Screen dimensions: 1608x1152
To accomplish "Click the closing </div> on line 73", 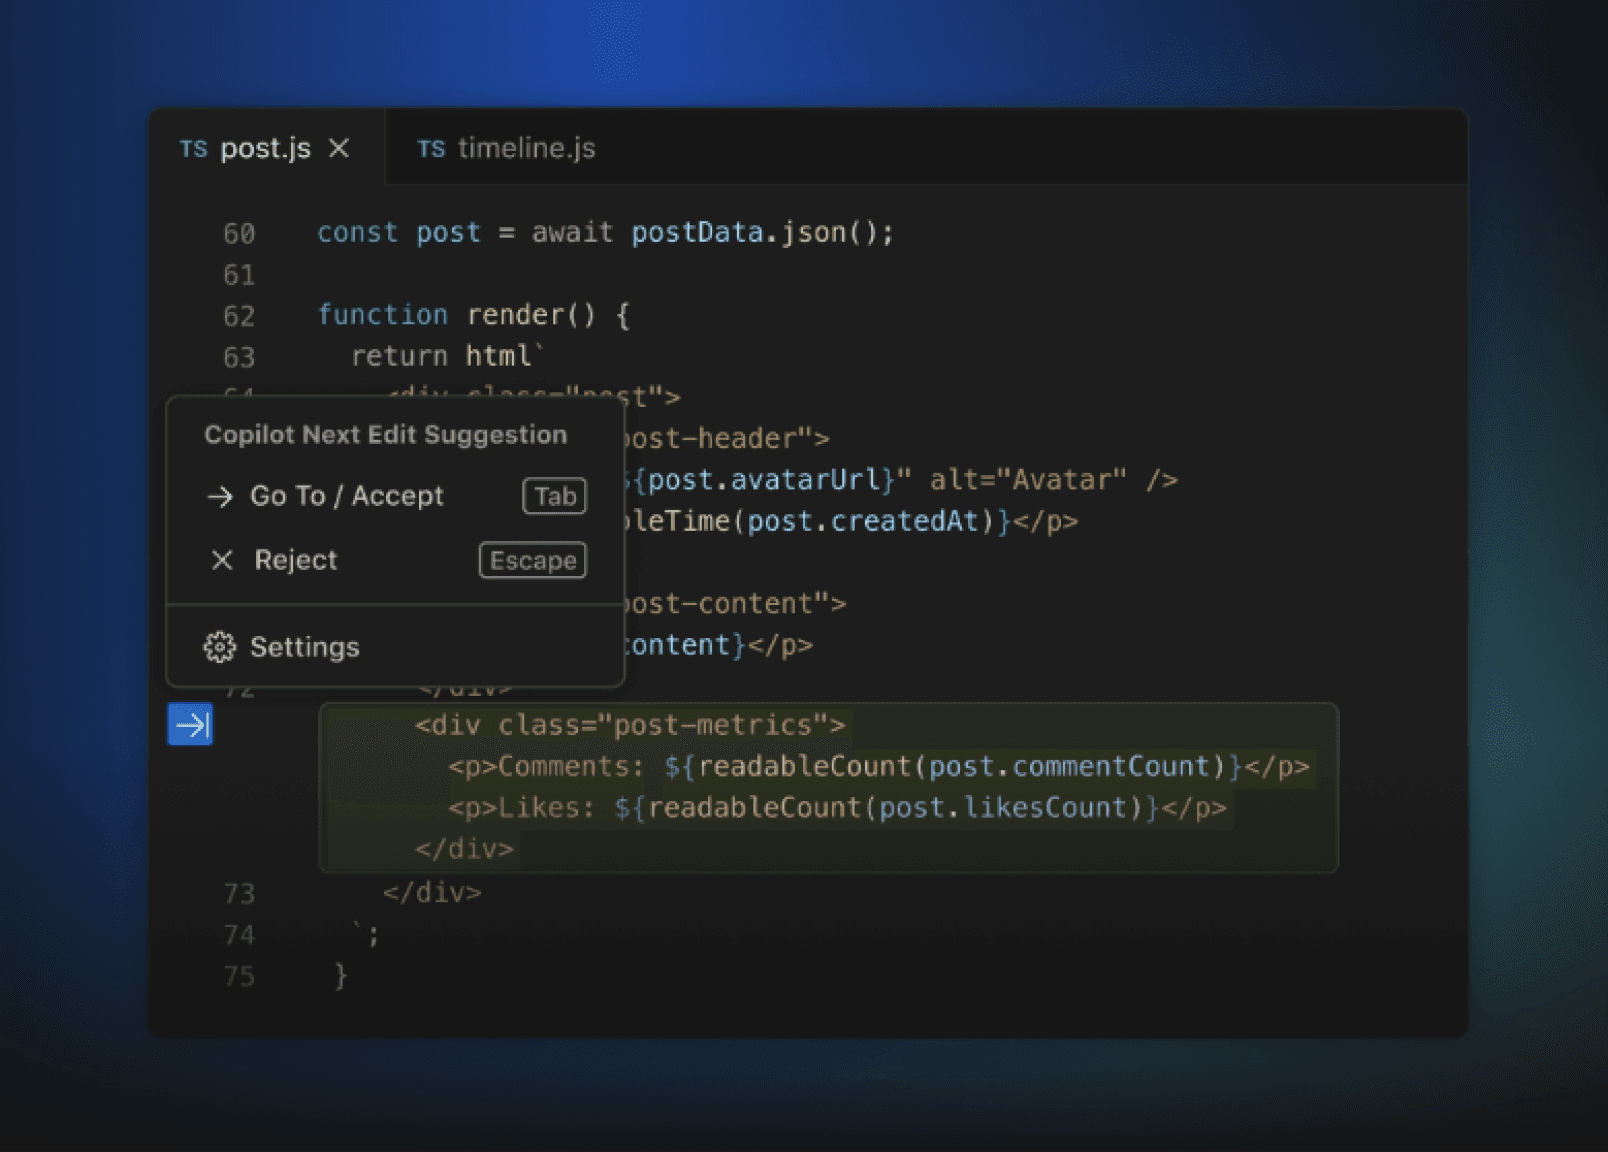I will click(432, 892).
